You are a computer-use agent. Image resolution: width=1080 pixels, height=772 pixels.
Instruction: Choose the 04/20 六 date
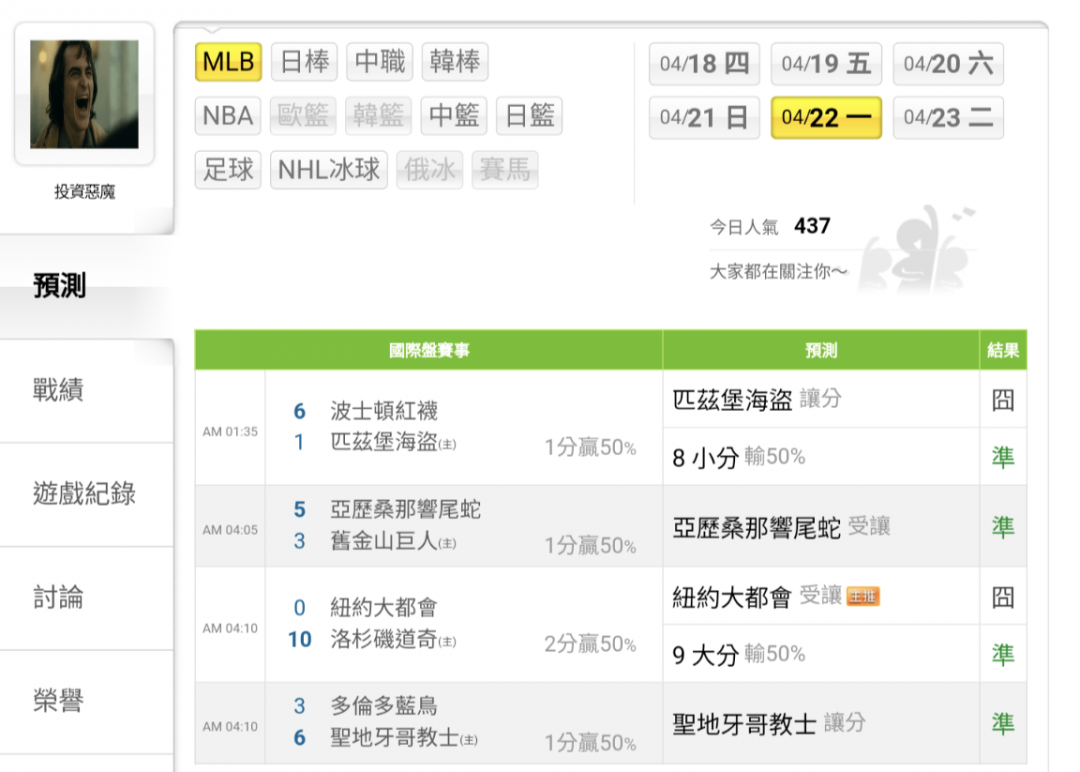tap(948, 64)
